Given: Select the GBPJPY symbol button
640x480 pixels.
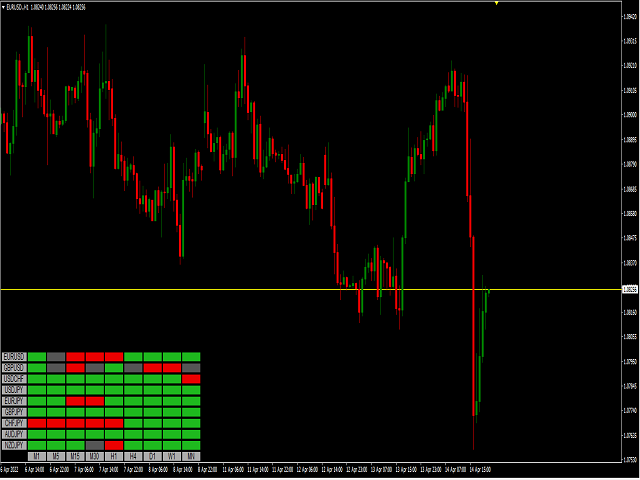Looking at the screenshot, I should click(x=14, y=412).
